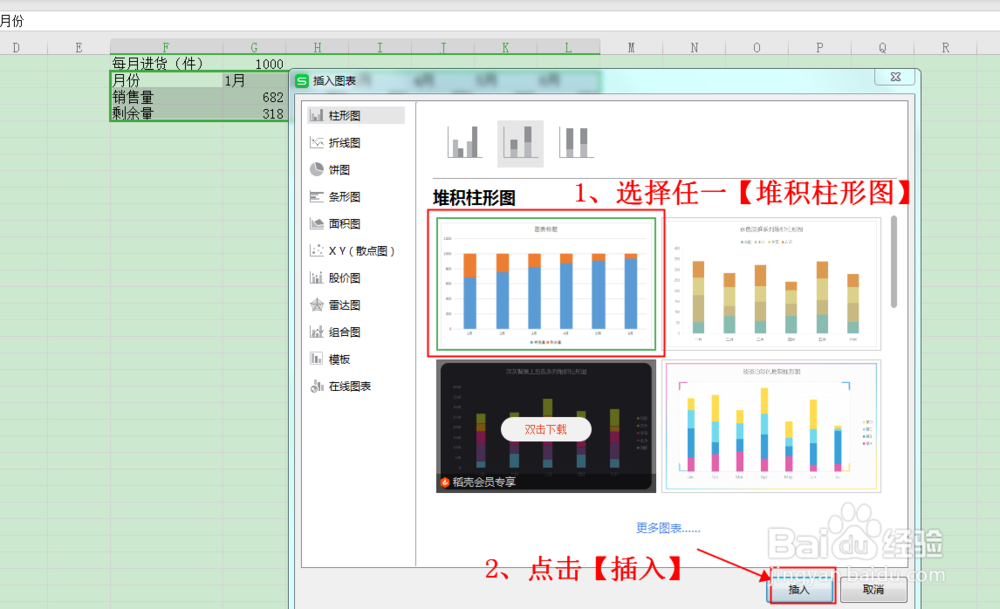
Task: Pick the blue-orange stacked column thumbnail
Action: (x=546, y=284)
